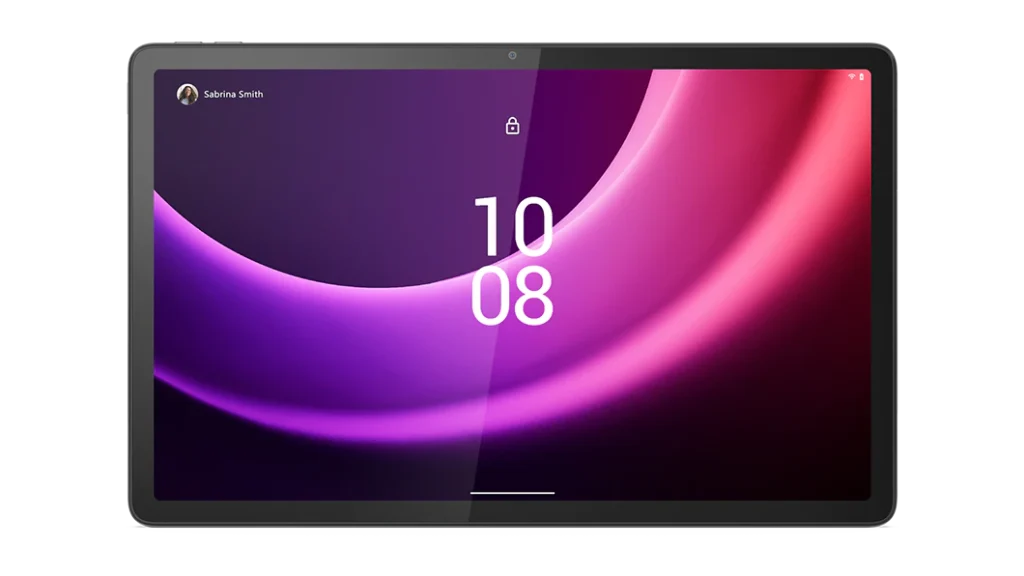
Task: Select the Sabrina Smith user name
Action: tap(233, 94)
